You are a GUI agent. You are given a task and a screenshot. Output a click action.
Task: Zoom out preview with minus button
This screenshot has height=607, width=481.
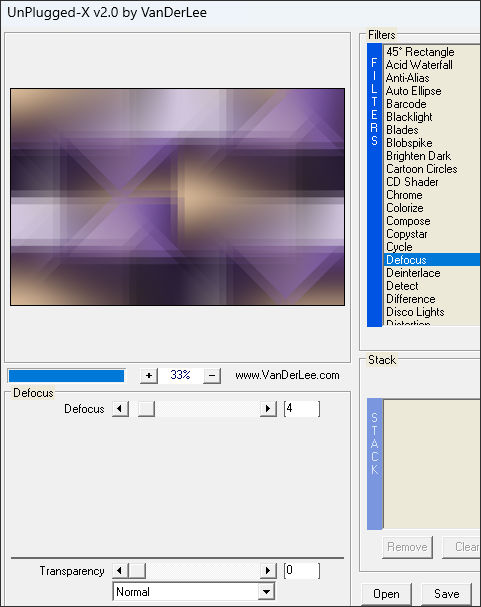click(212, 376)
